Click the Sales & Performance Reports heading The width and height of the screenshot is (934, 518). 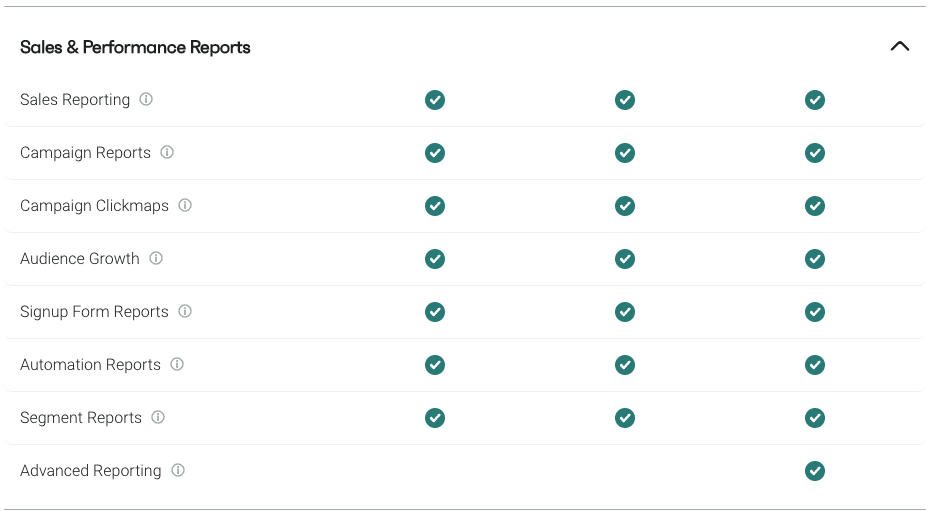click(x=135, y=47)
